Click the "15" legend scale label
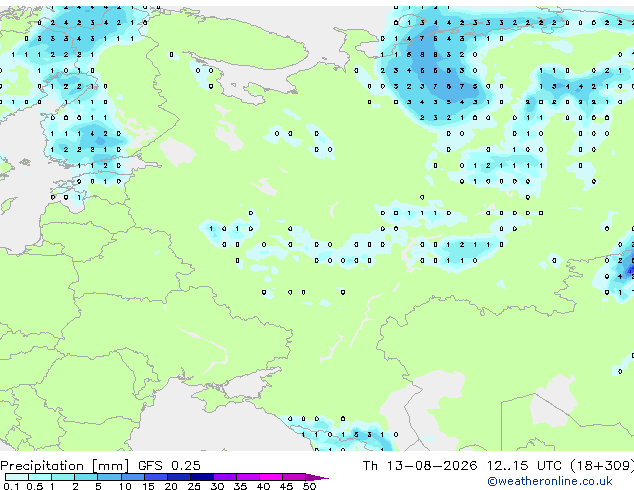This screenshot has width=634, height=490. (x=148, y=486)
